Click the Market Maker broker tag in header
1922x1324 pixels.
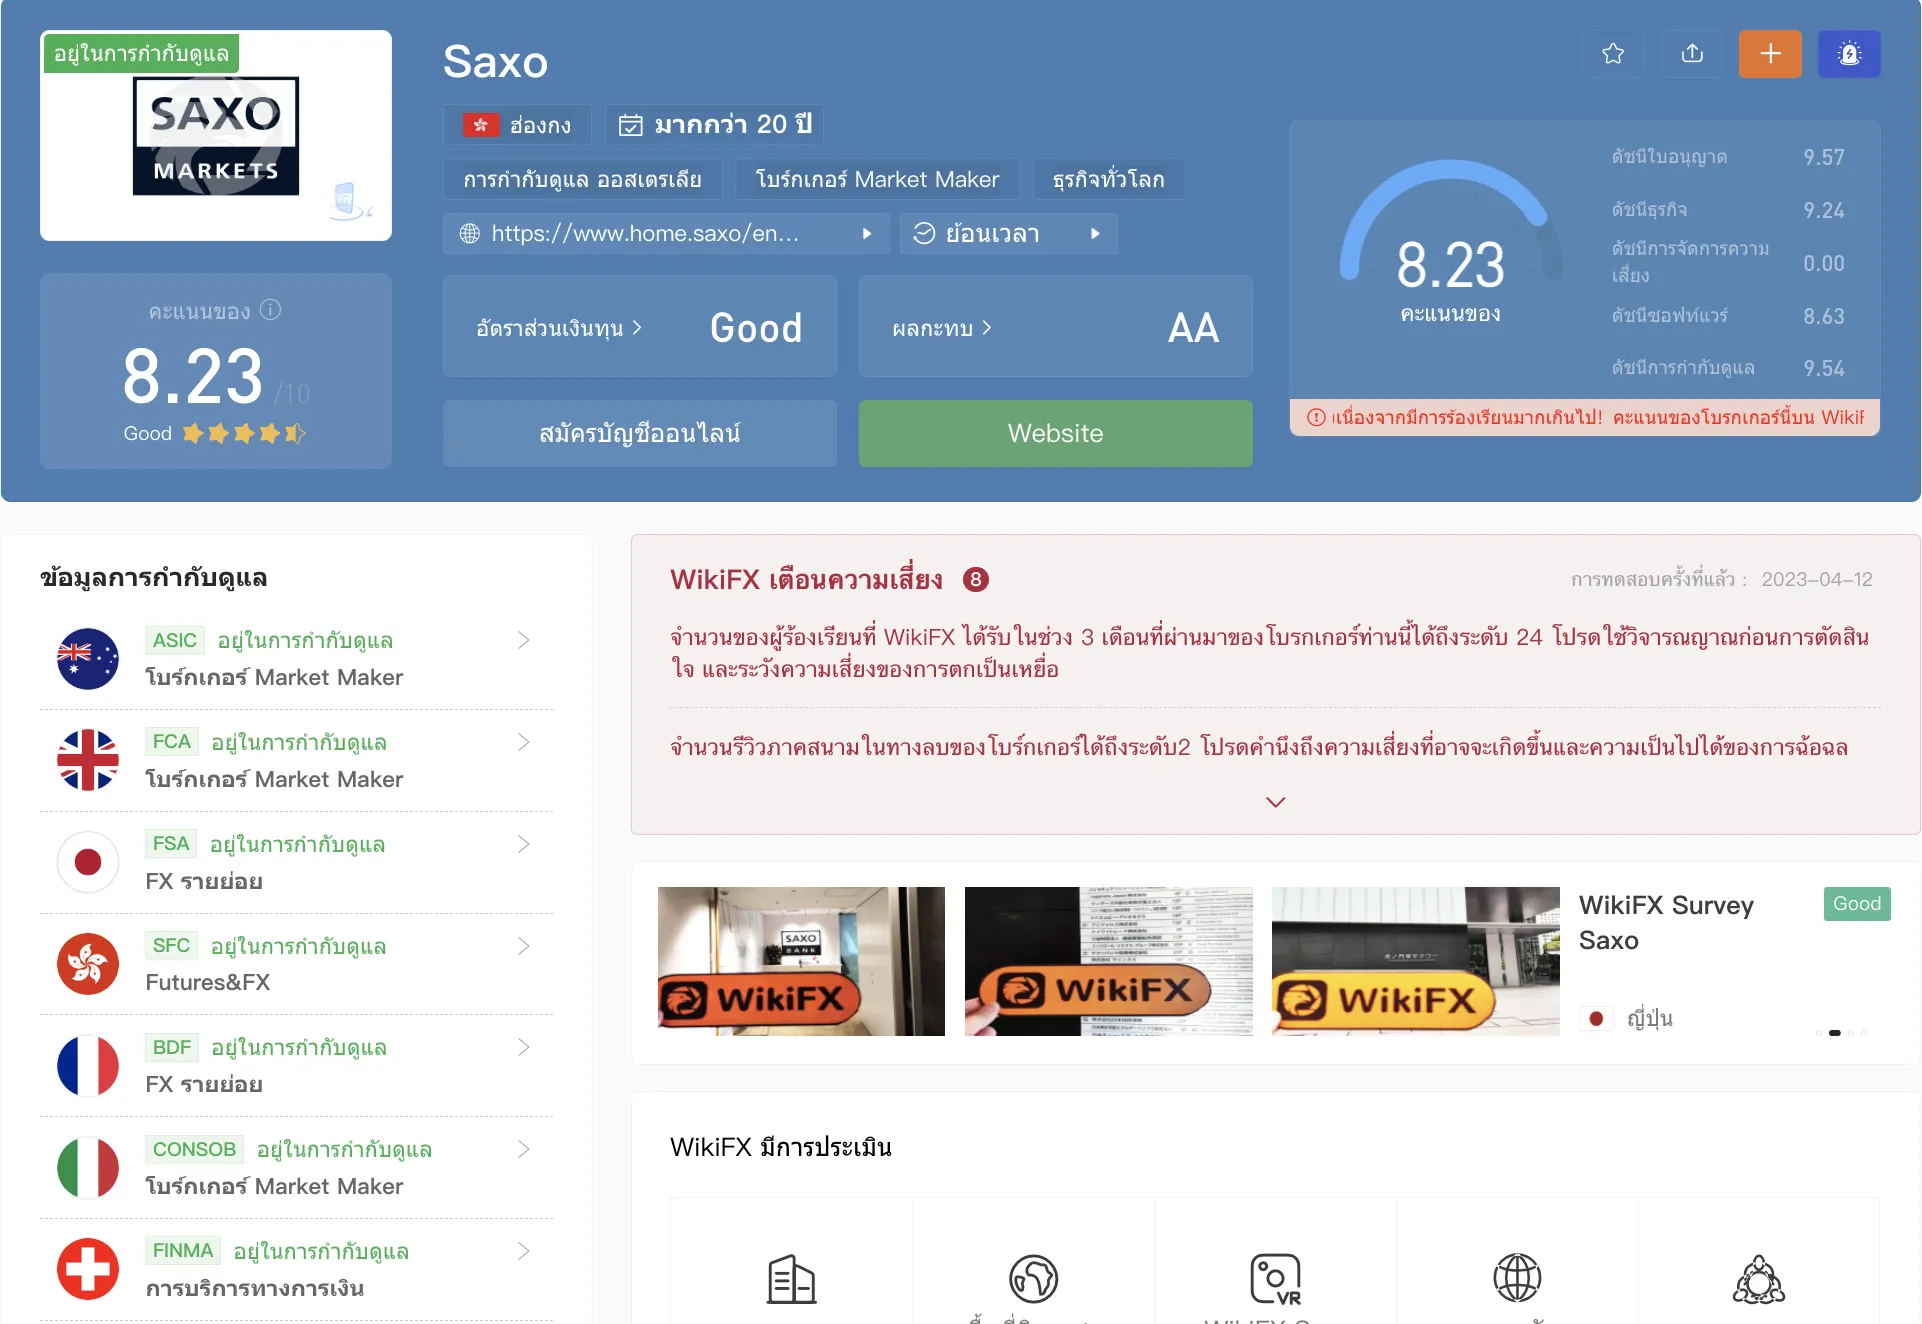click(x=877, y=179)
